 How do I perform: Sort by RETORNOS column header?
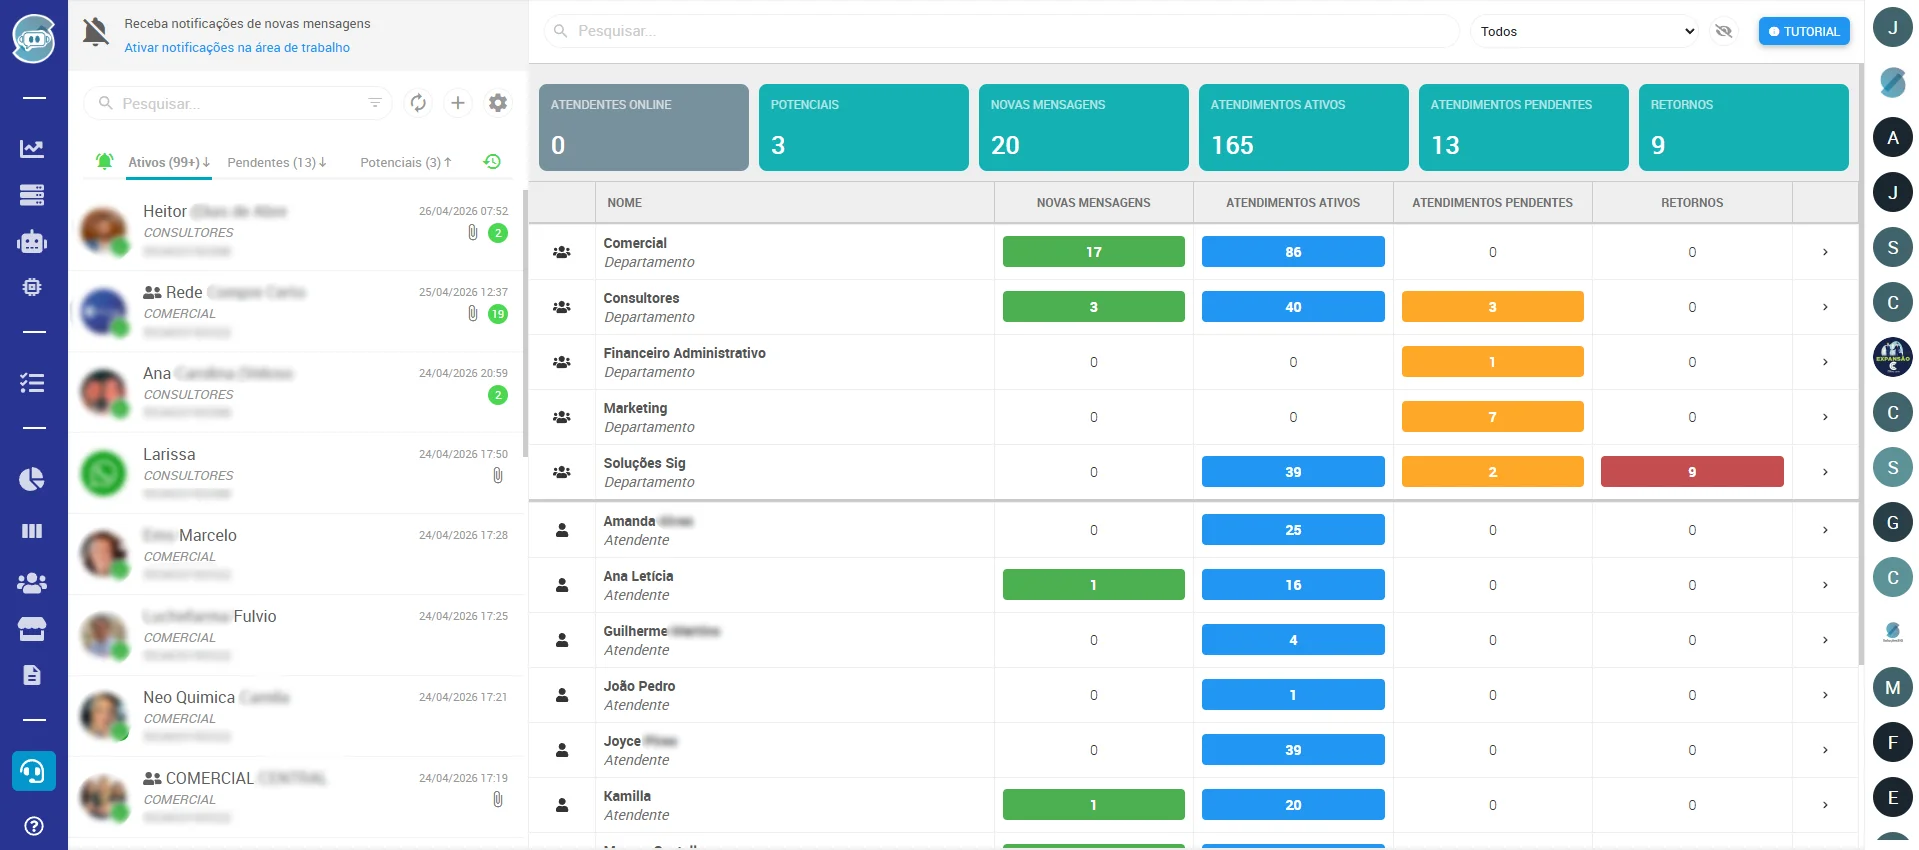click(1692, 203)
